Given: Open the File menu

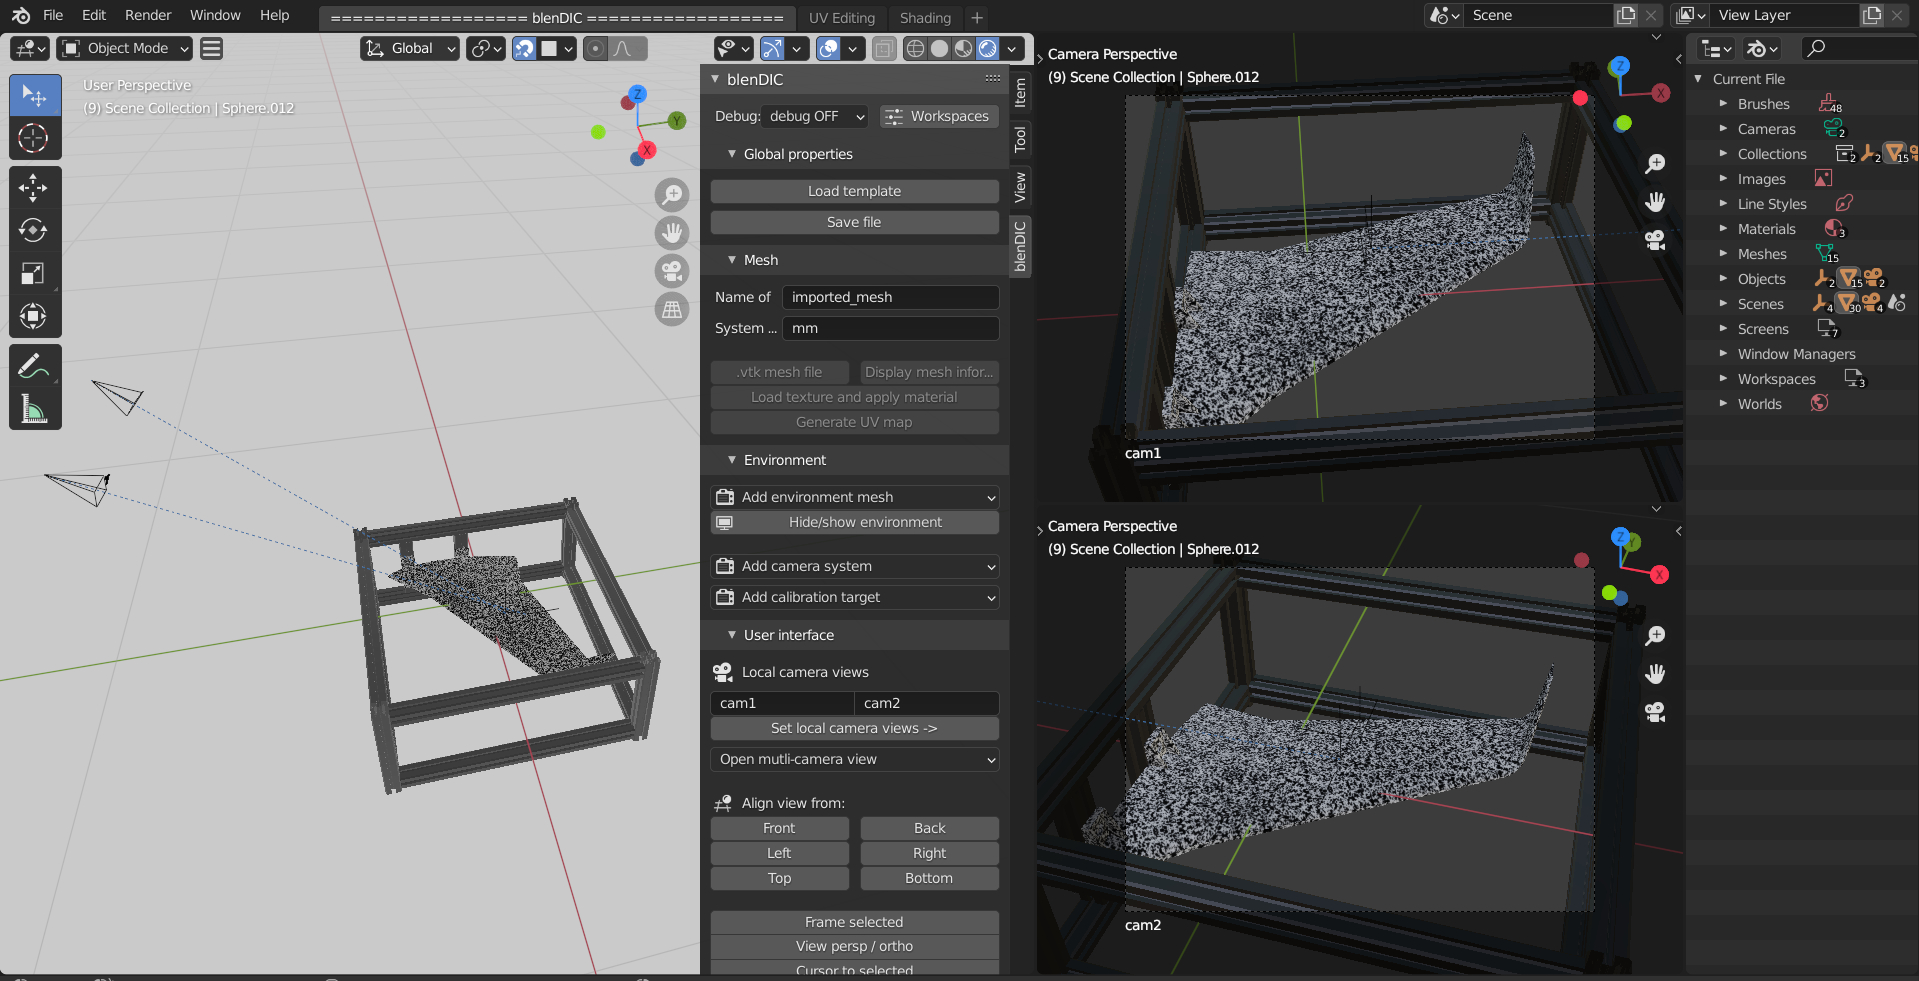Looking at the screenshot, I should [x=53, y=15].
